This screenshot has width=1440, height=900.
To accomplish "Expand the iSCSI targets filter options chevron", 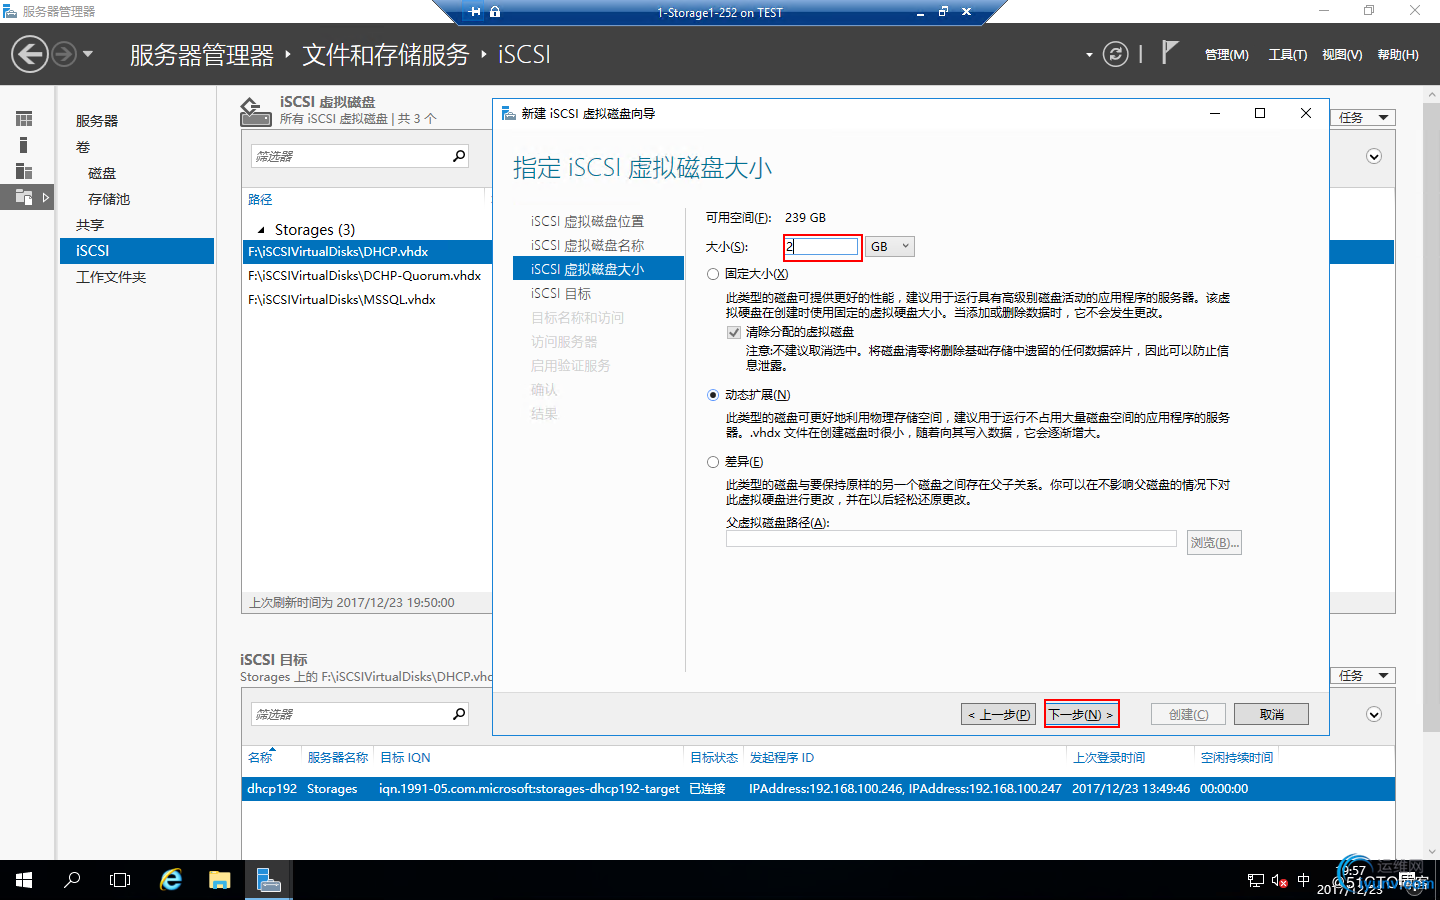I will click(x=1374, y=714).
